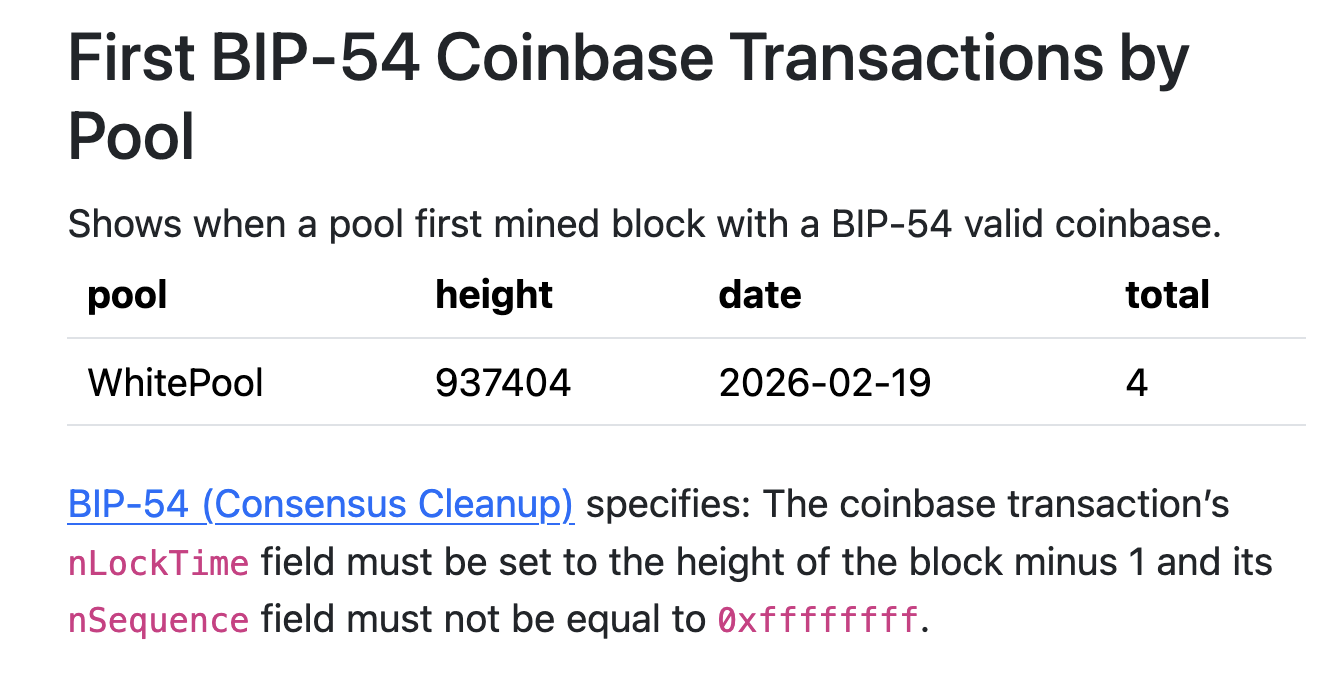Click the date cell 2026-02-19
Image resolution: width=1322 pixels, height=690 pixels.
click(x=824, y=382)
